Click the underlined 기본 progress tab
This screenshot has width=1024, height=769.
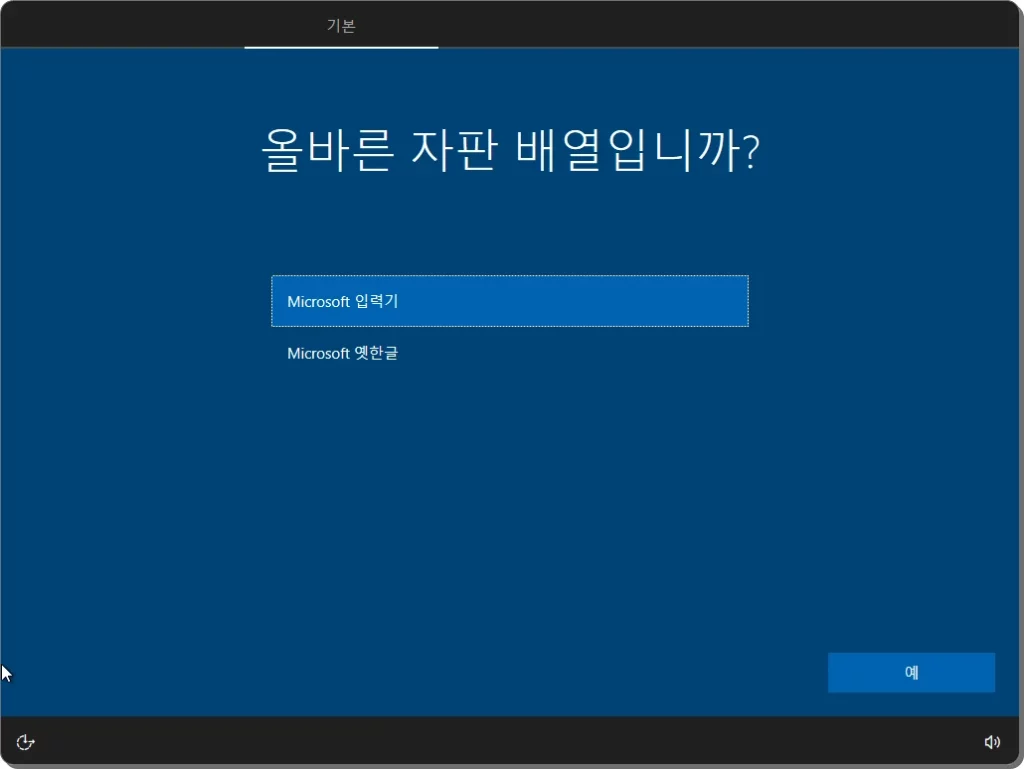tap(341, 25)
